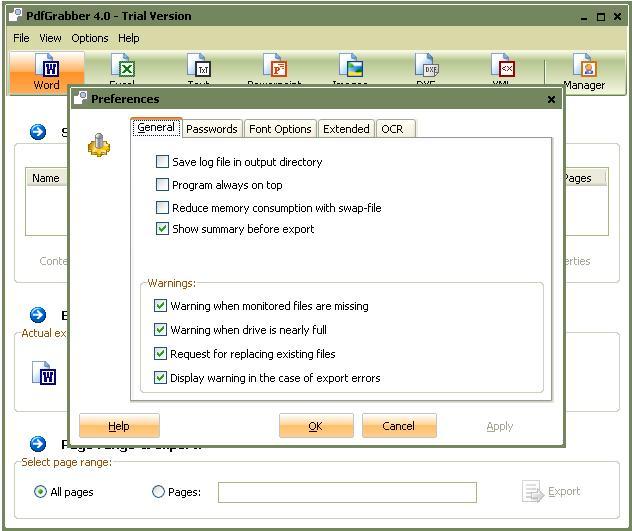Open the Help menu
632x531 pixels.
[129, 38]
